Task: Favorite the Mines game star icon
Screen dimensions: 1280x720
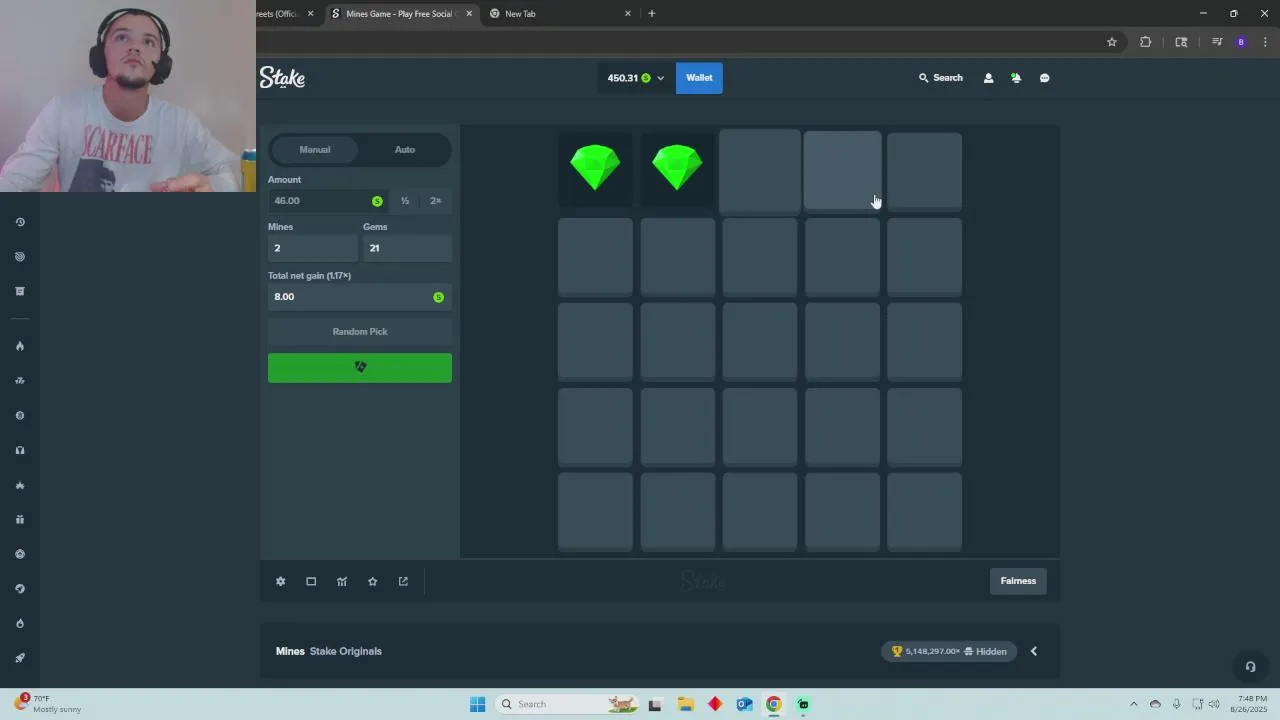Action: [x=372, y=581]
